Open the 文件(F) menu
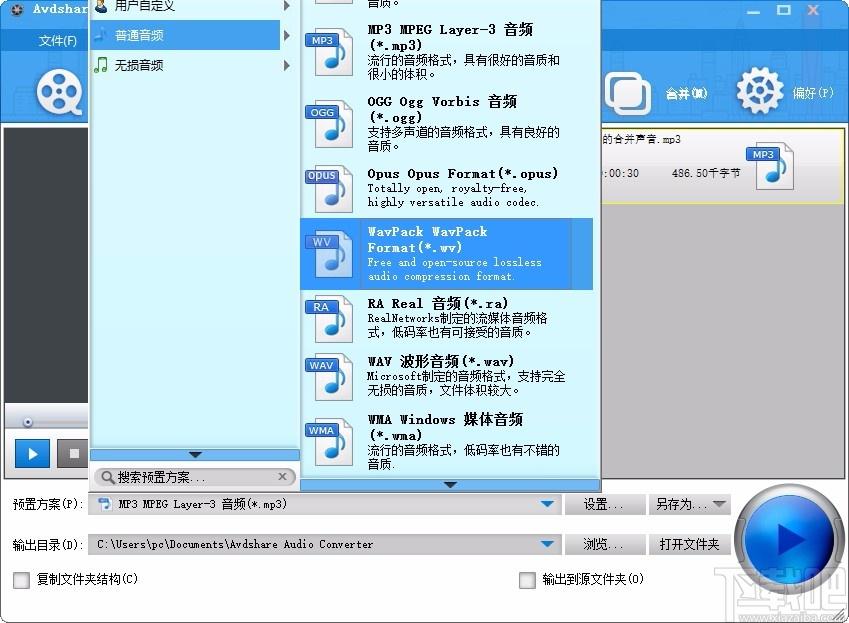 coord(57,41)
